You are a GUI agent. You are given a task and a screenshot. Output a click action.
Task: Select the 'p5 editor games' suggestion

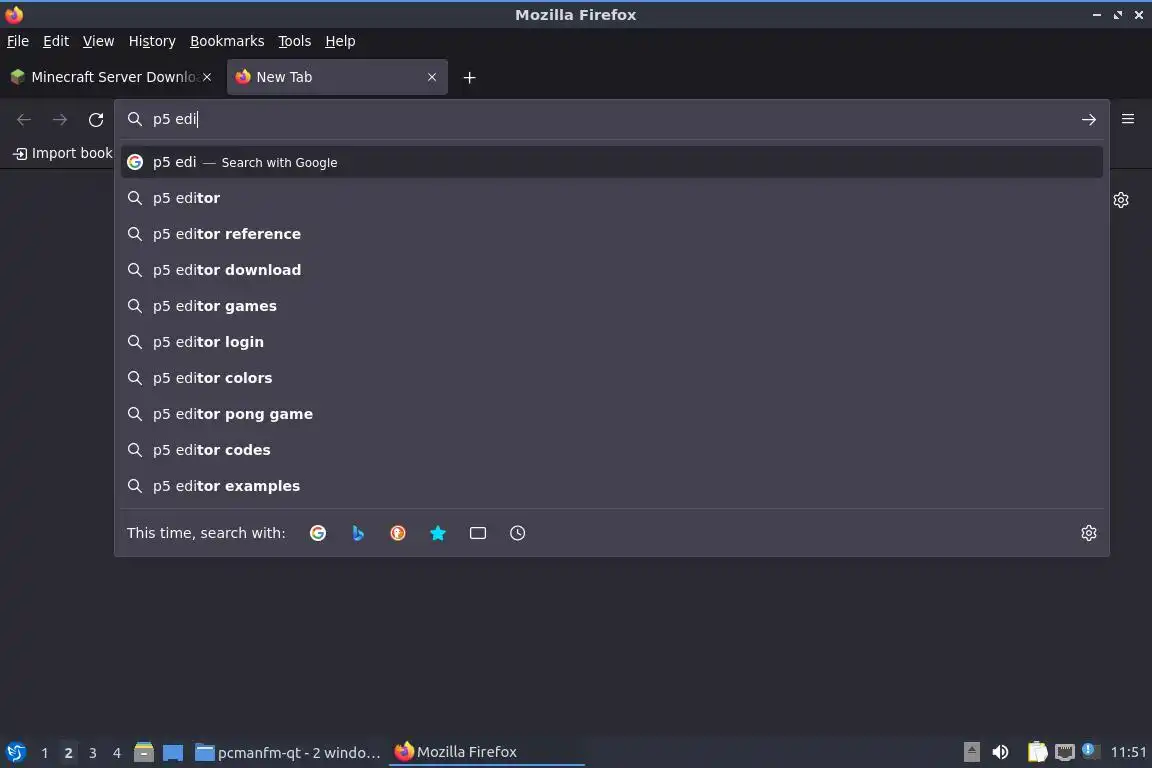click(x=611, y=306)
